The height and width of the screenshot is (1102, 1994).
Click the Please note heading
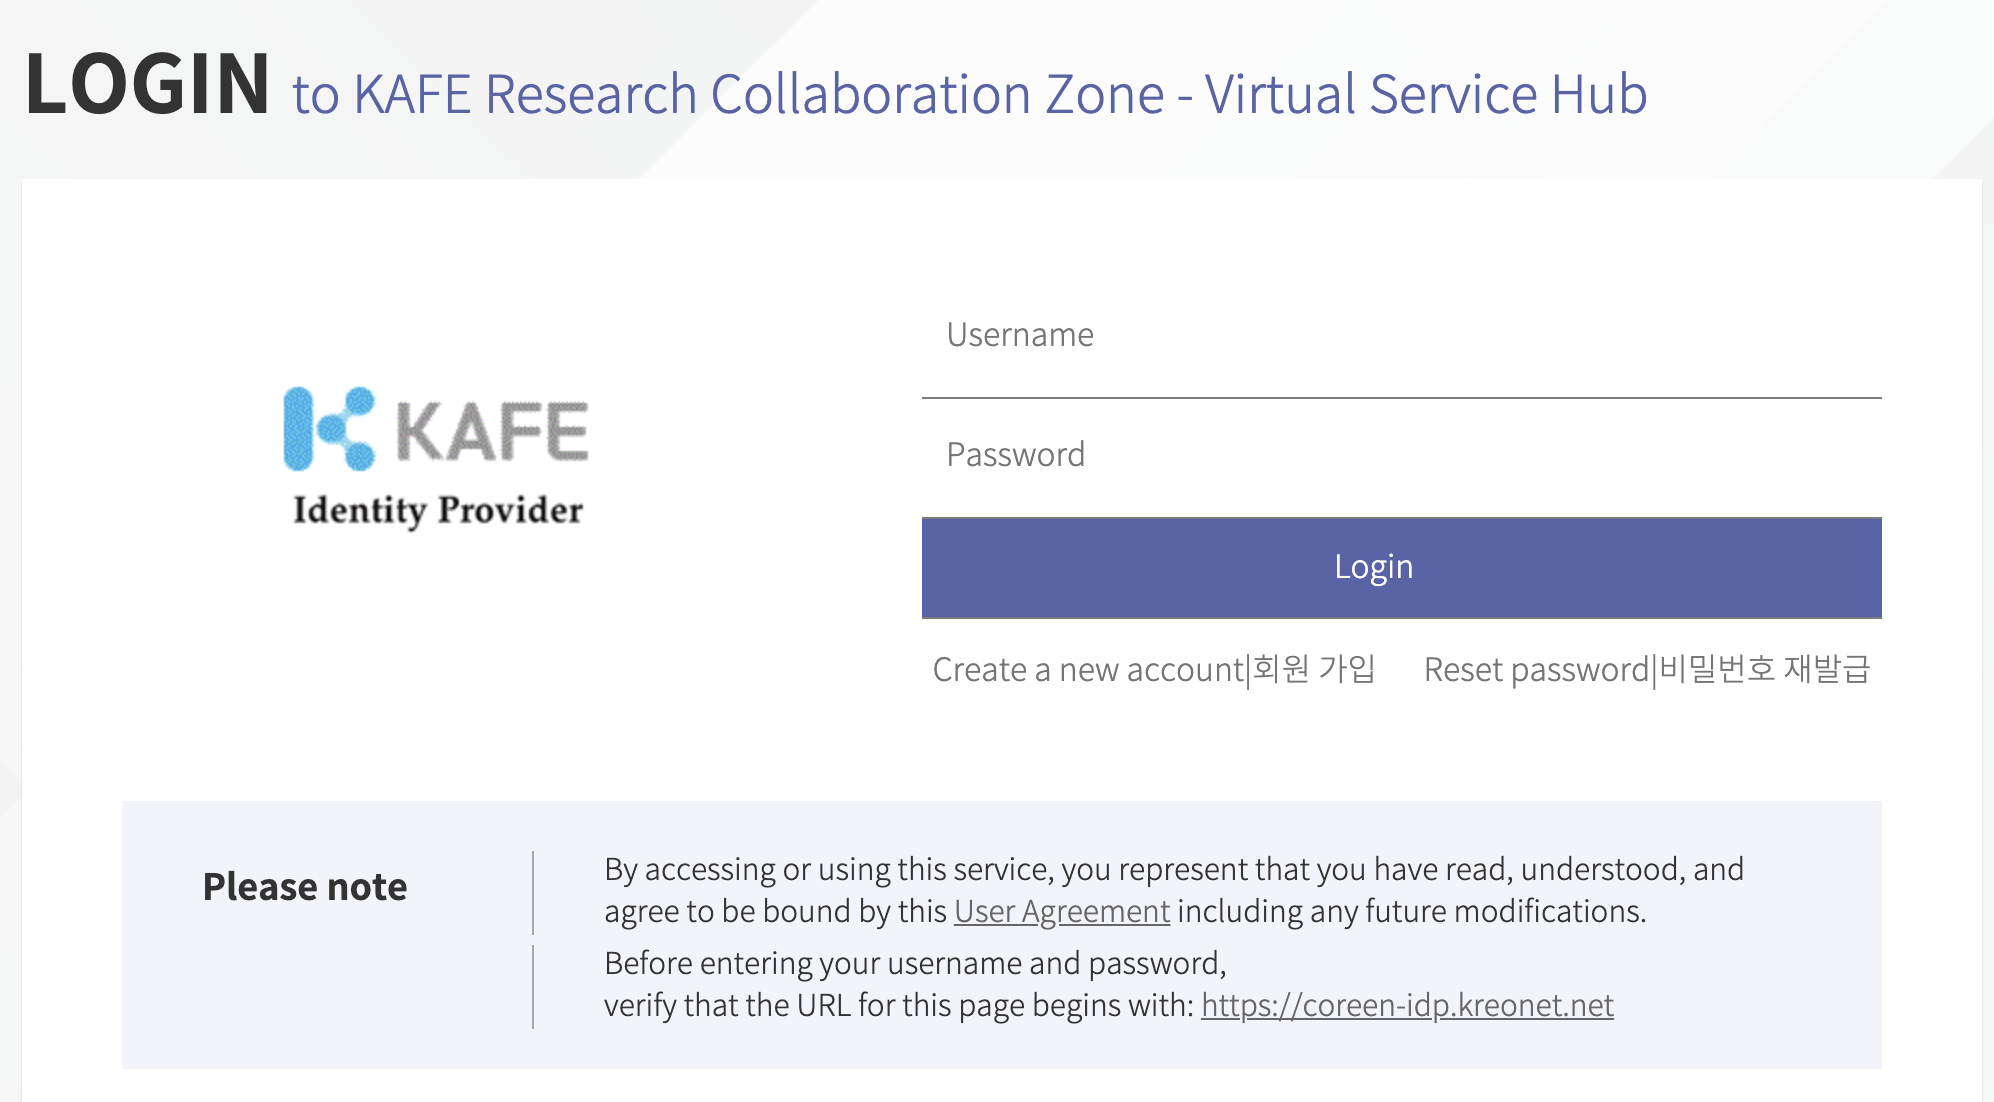(x=305, y=887)
